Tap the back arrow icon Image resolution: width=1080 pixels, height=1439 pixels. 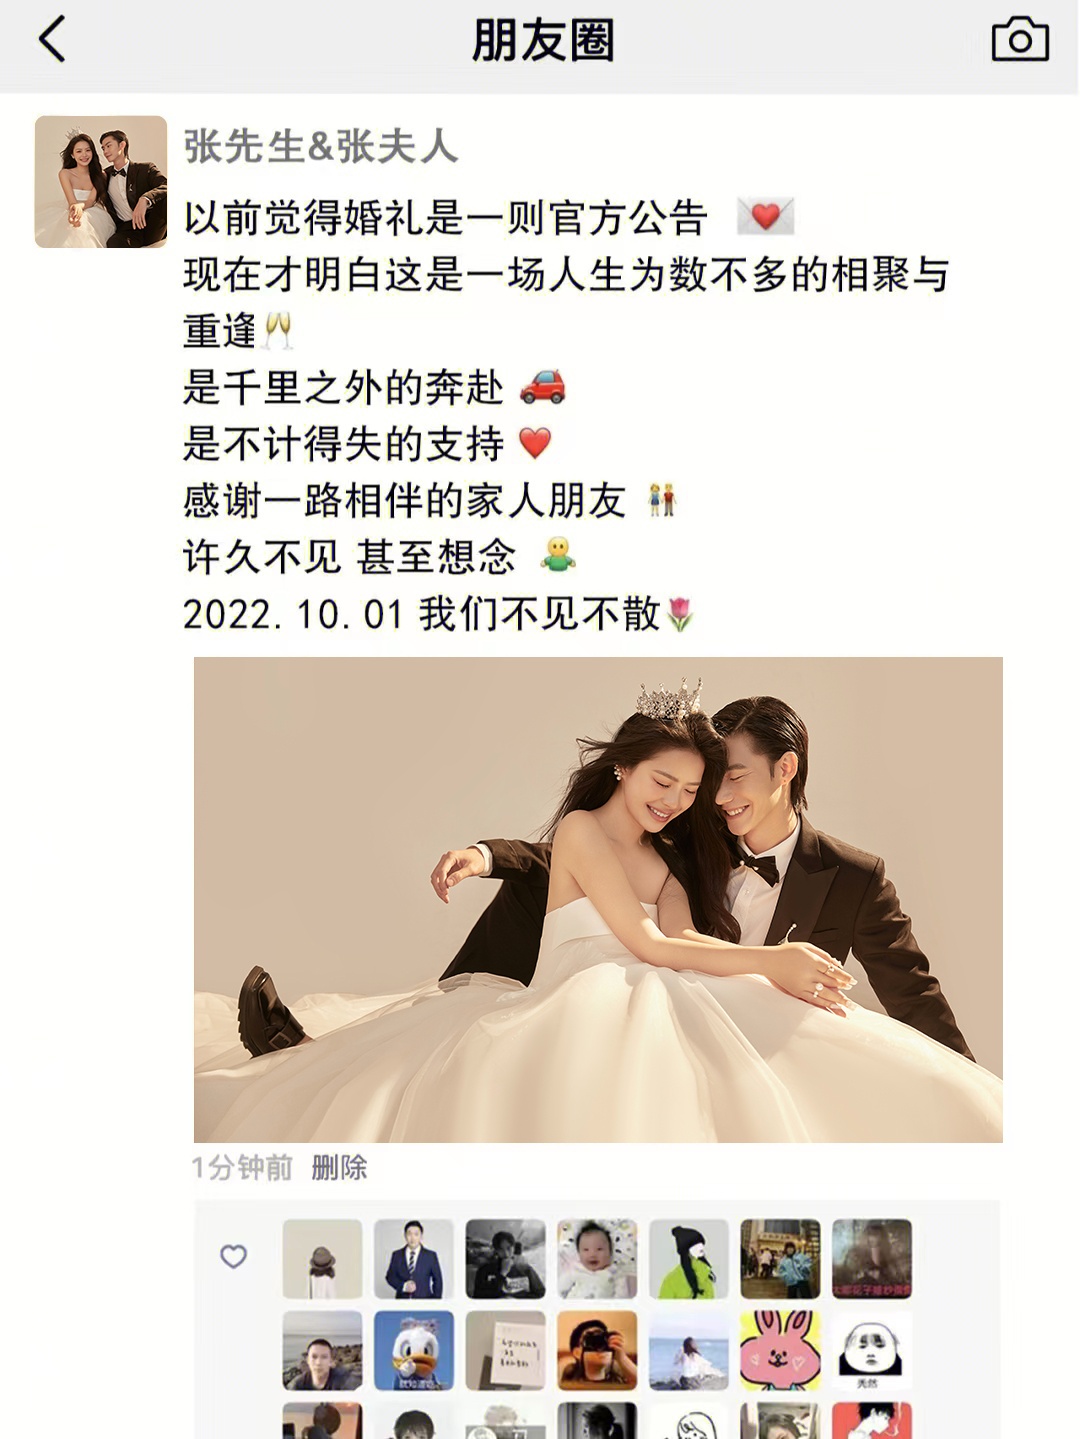[52, 40]
